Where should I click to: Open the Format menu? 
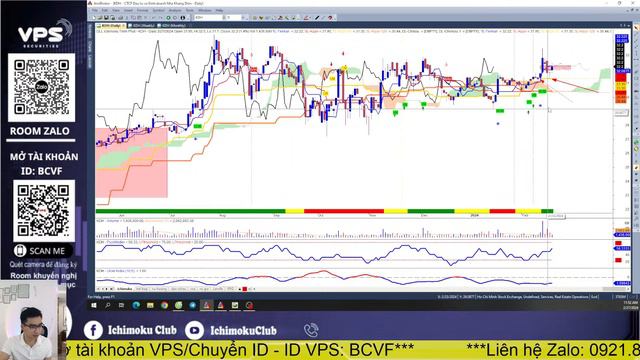point(142,10)
